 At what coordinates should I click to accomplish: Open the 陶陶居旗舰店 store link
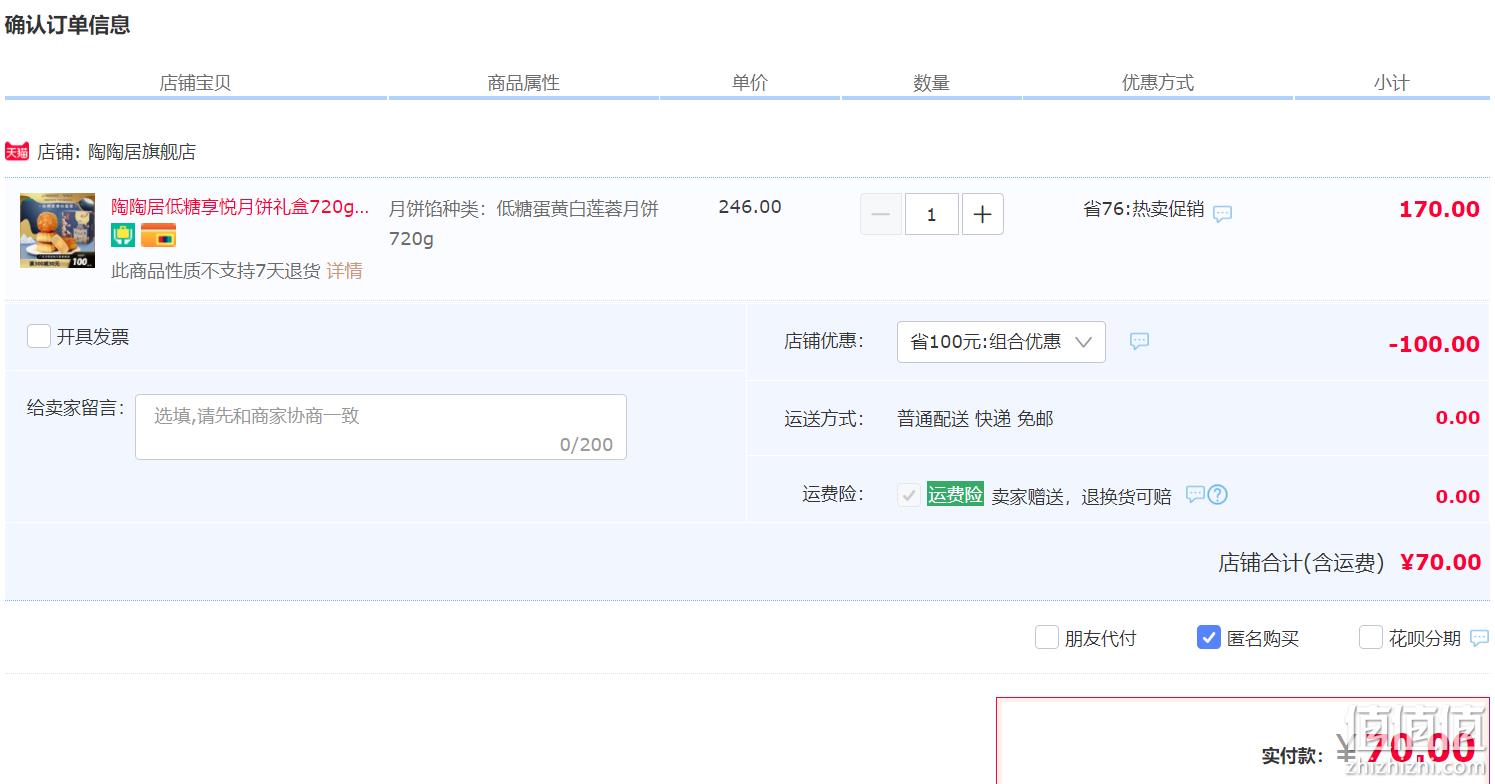[142, 152]
